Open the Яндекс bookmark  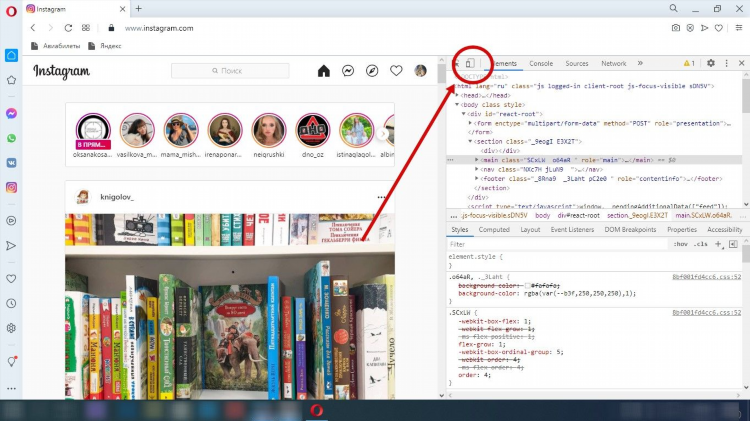coord(105,46)
